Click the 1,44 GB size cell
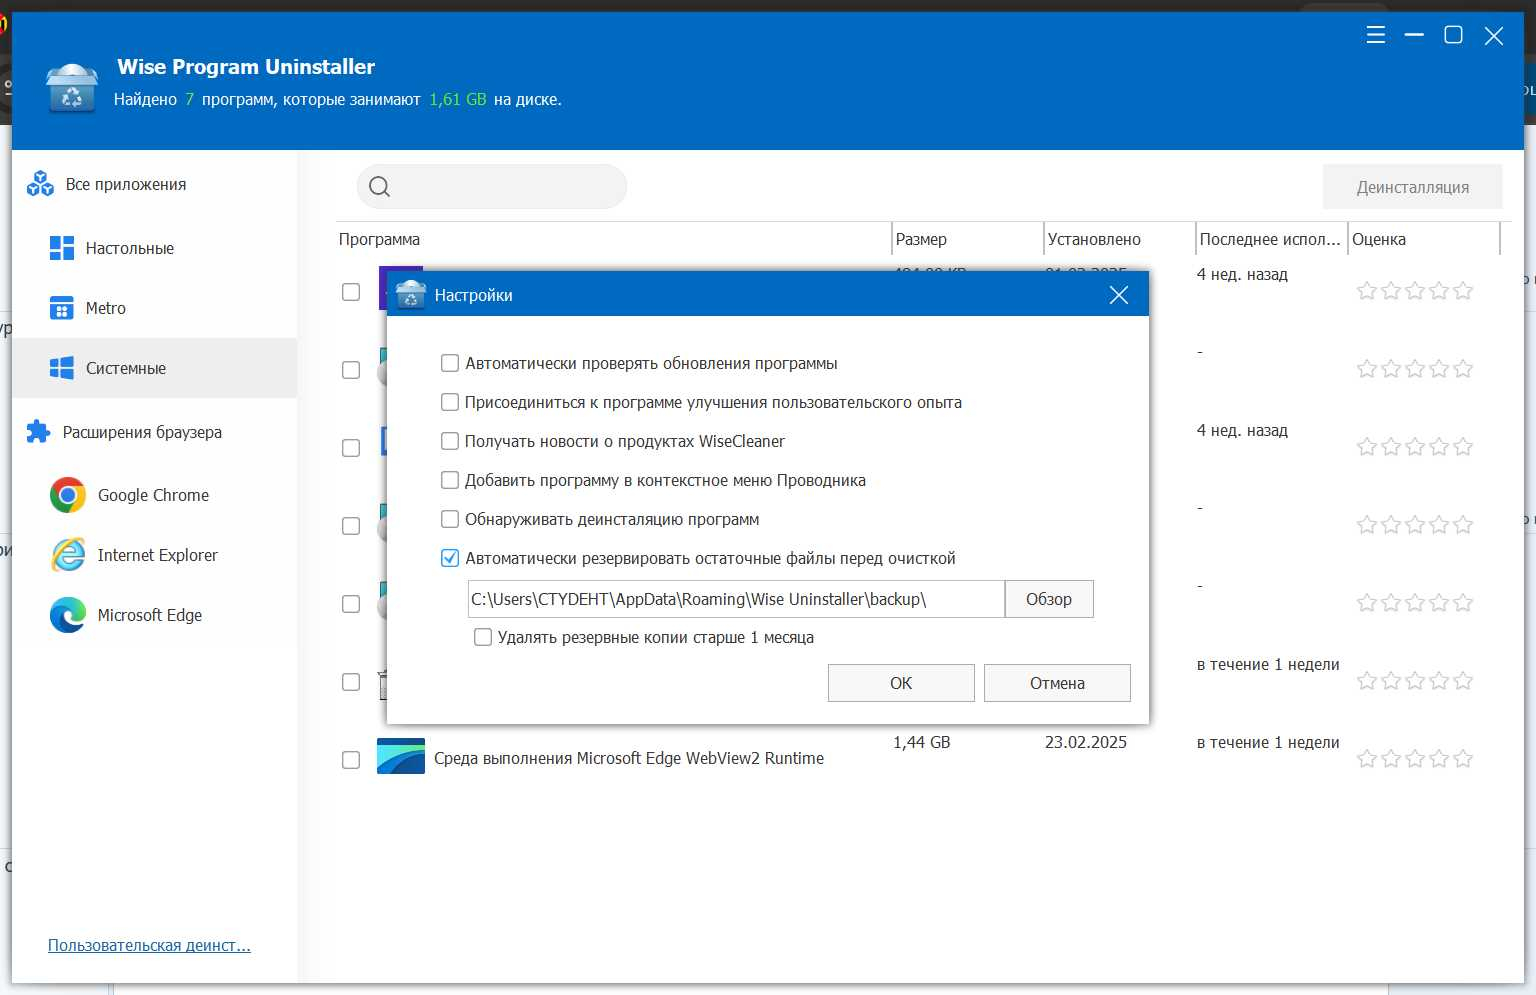 coord(922,742)
